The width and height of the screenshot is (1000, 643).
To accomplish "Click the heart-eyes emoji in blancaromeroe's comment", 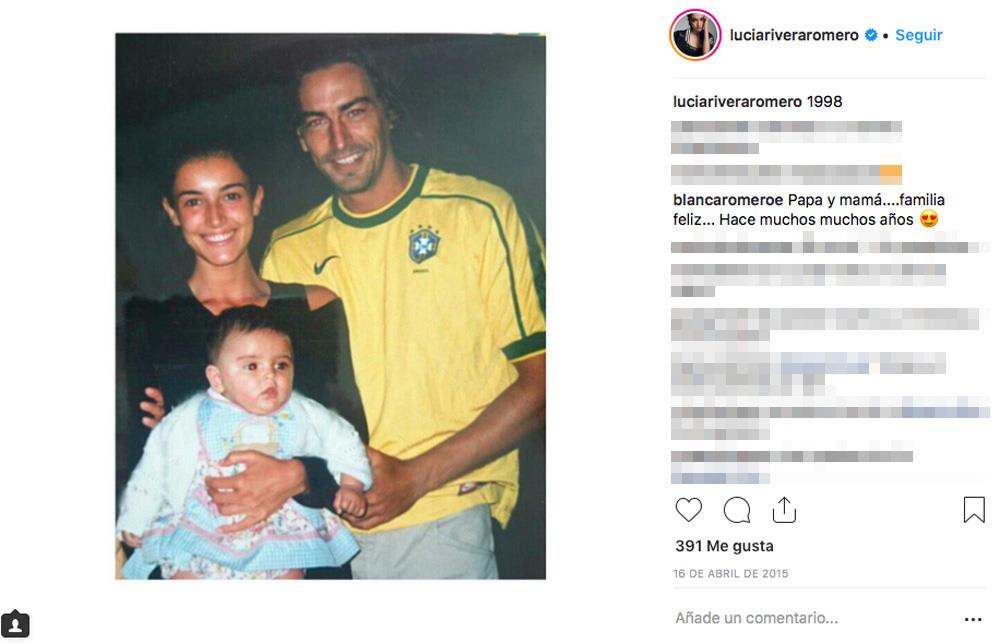I will 929,219.
